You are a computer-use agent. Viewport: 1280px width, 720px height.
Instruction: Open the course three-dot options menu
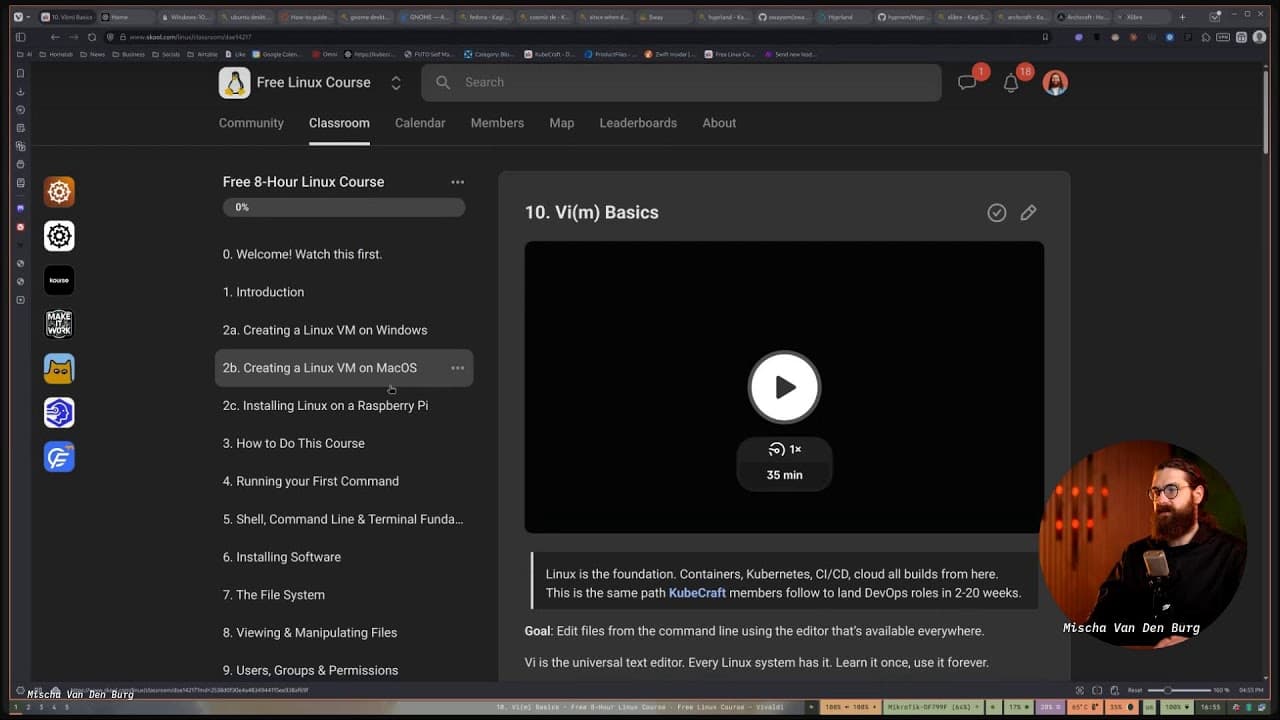[457, 182]
